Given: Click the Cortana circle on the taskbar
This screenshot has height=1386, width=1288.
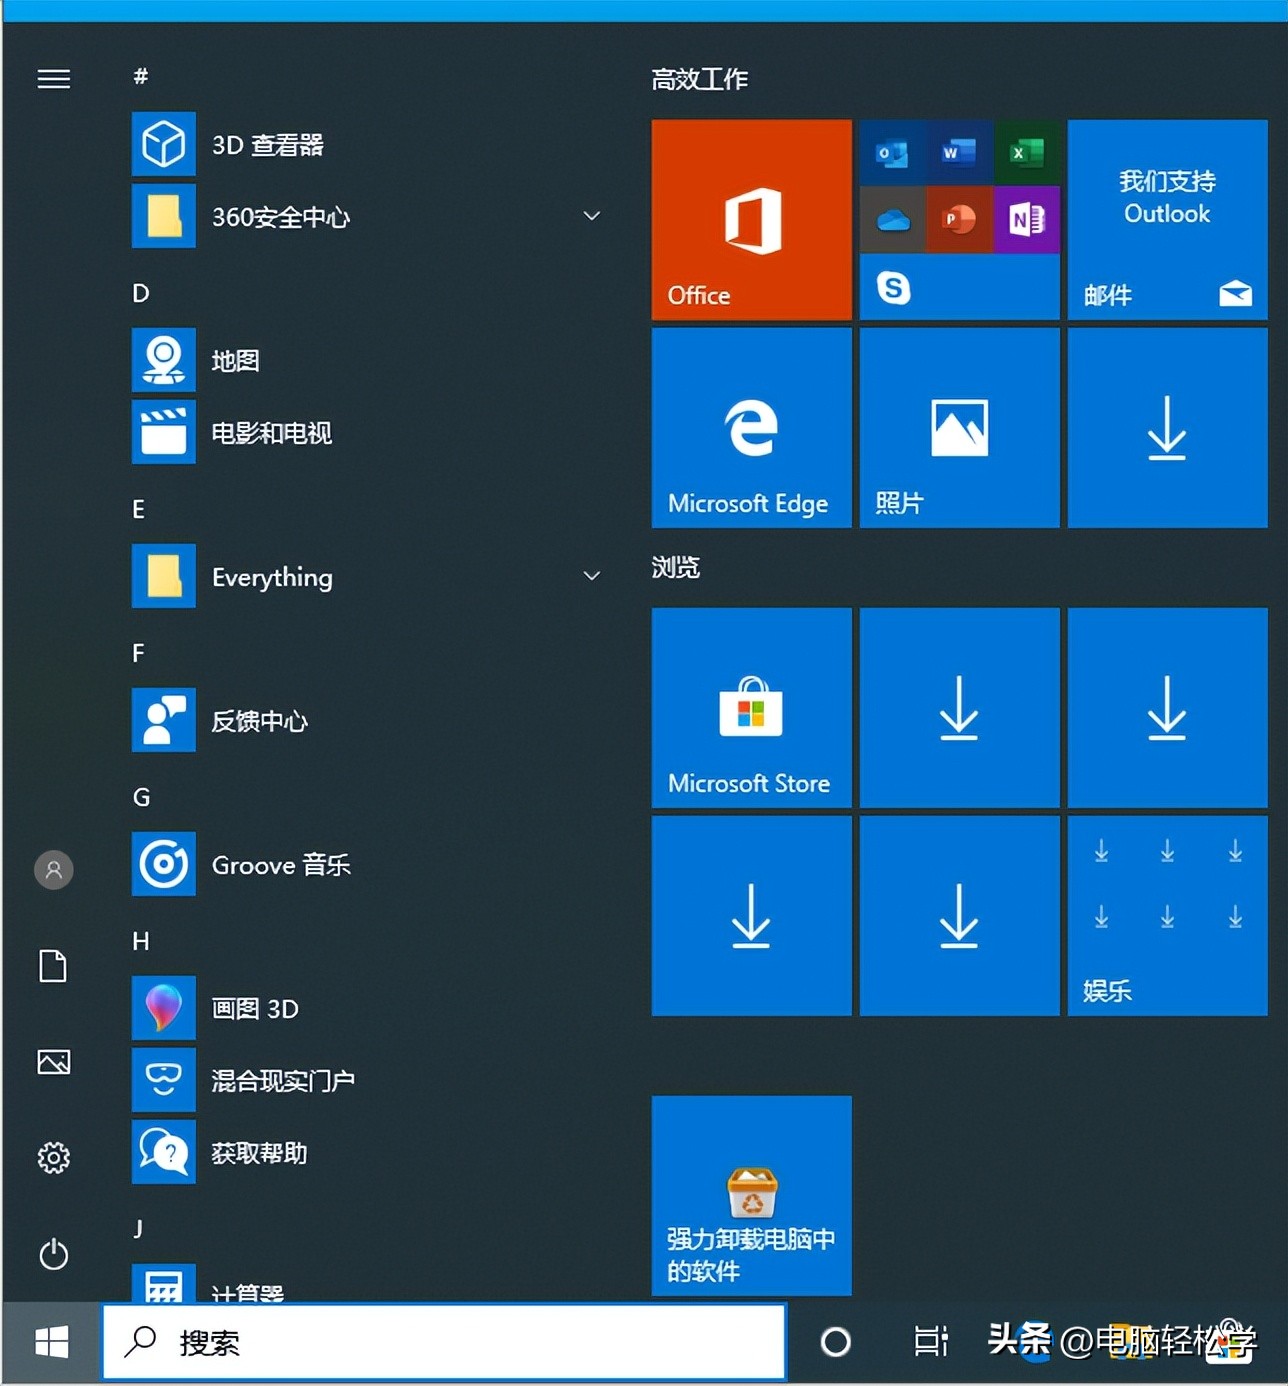Looking at the screenshot, I should [836, 1342].
